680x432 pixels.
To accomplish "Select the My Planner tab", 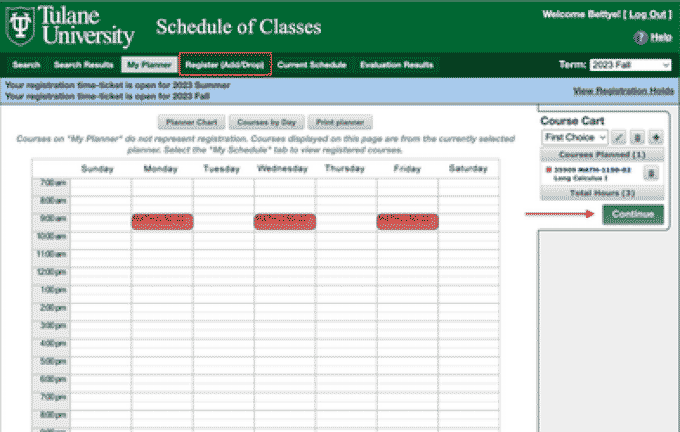I will (x=149, y=65).
